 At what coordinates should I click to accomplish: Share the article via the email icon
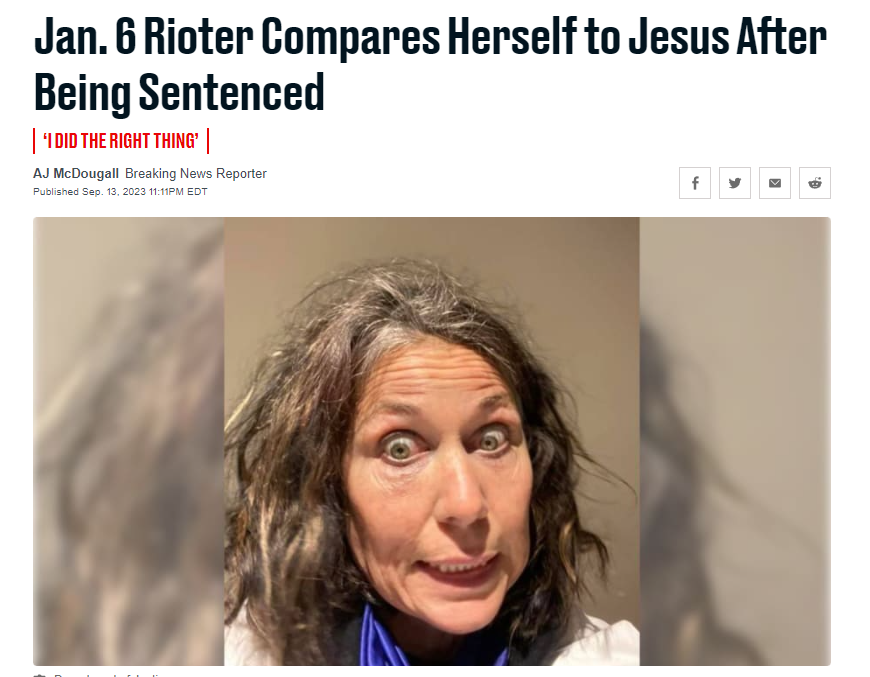click(775, 183)
